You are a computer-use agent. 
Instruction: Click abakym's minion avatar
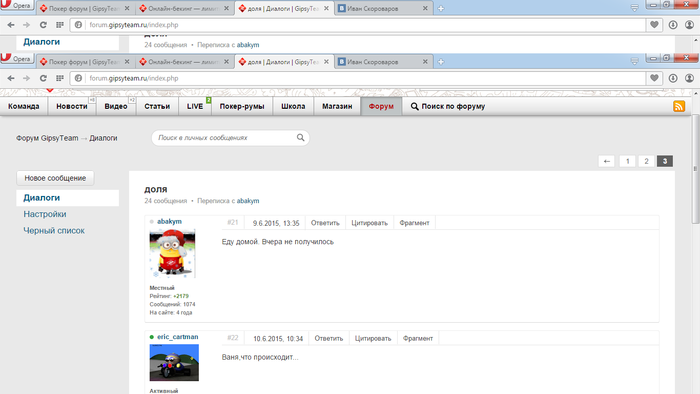[x=172, y=253]
